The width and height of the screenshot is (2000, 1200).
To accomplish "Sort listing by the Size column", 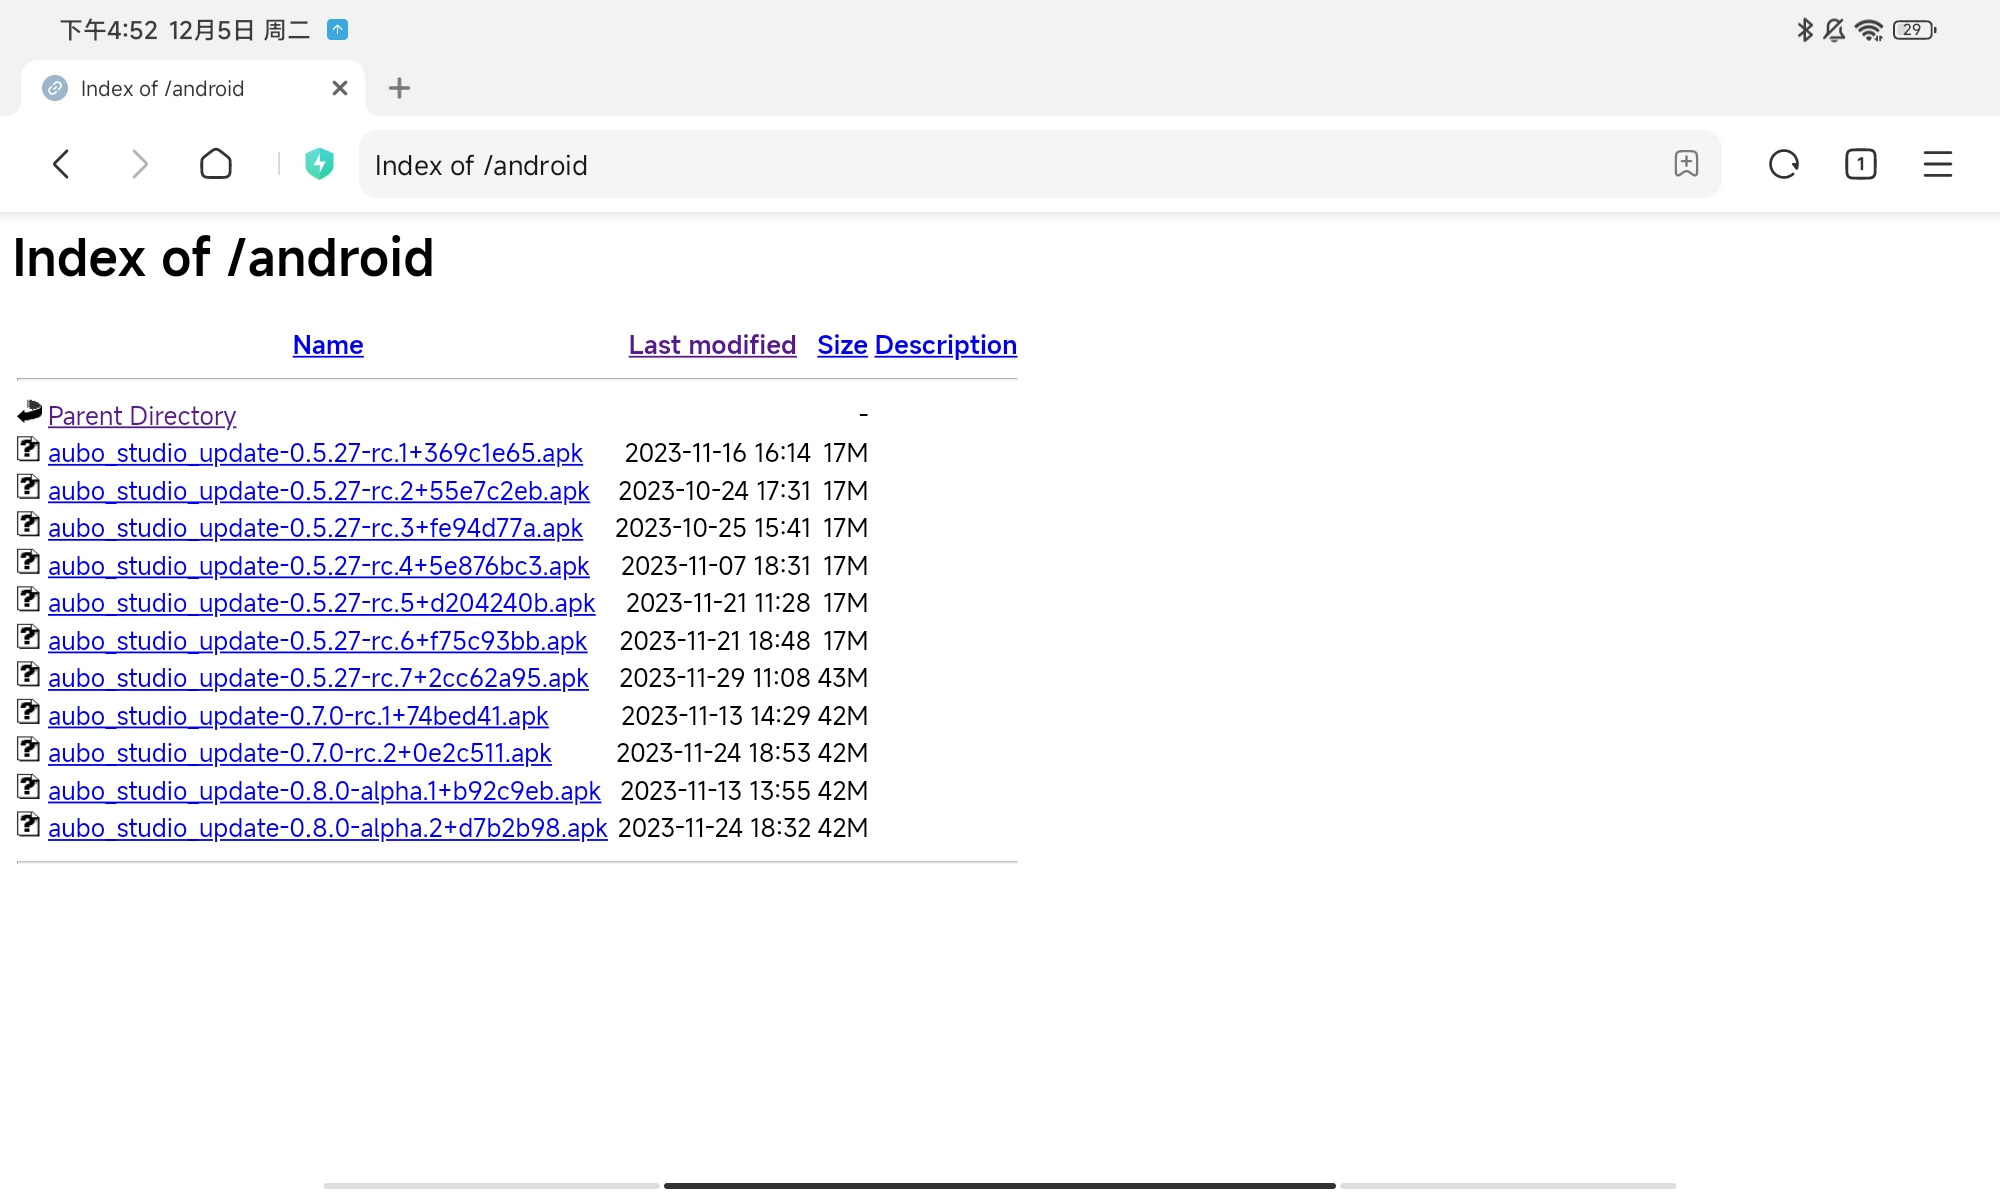I will (842, 345).
